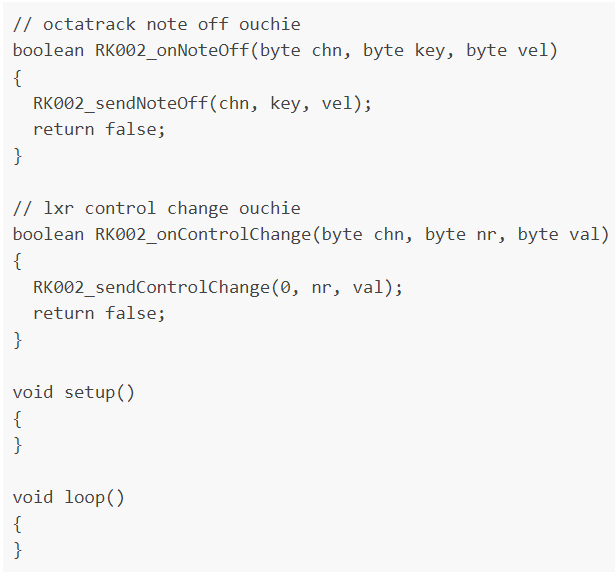Click the void loop() declaration
The height and width of the screenshot is (578, 615).
(x=68, y=497)
